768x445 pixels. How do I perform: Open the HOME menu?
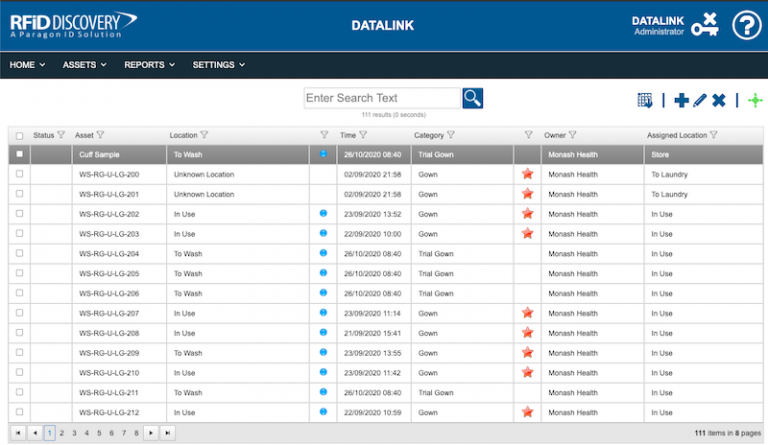[27, 65]
